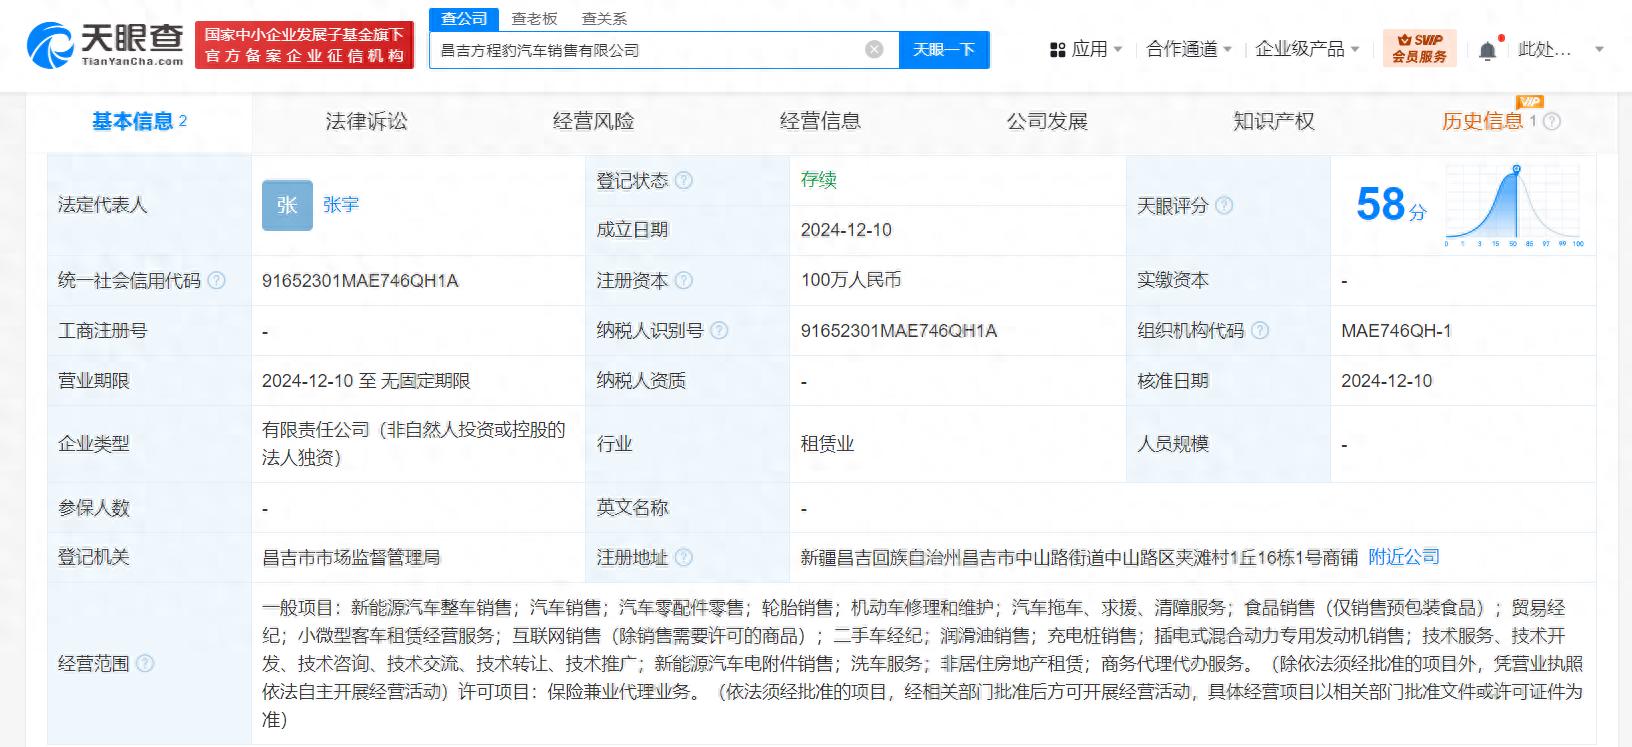Select the 昌吉市市场监督管理局 registration authority
The image size is (1632, 747).
tap(351, 557)
